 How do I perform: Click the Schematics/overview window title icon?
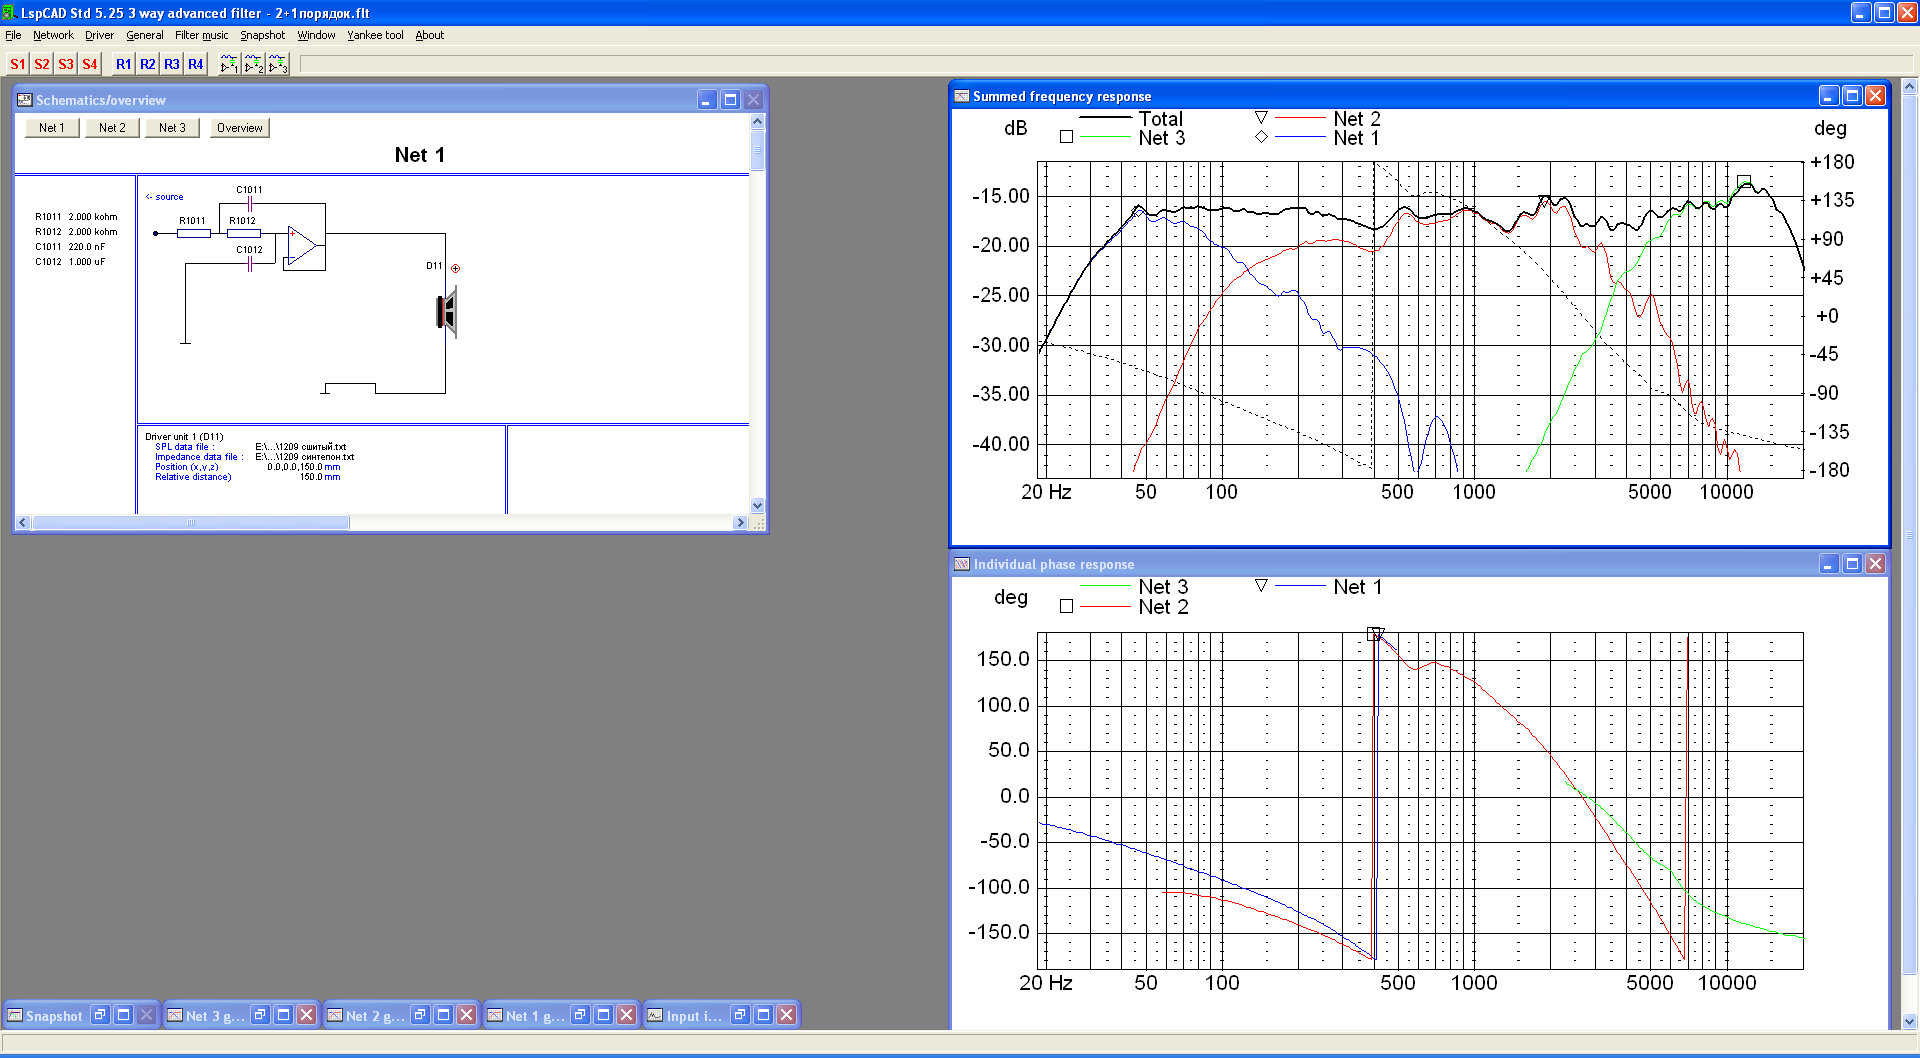[25, 100]
